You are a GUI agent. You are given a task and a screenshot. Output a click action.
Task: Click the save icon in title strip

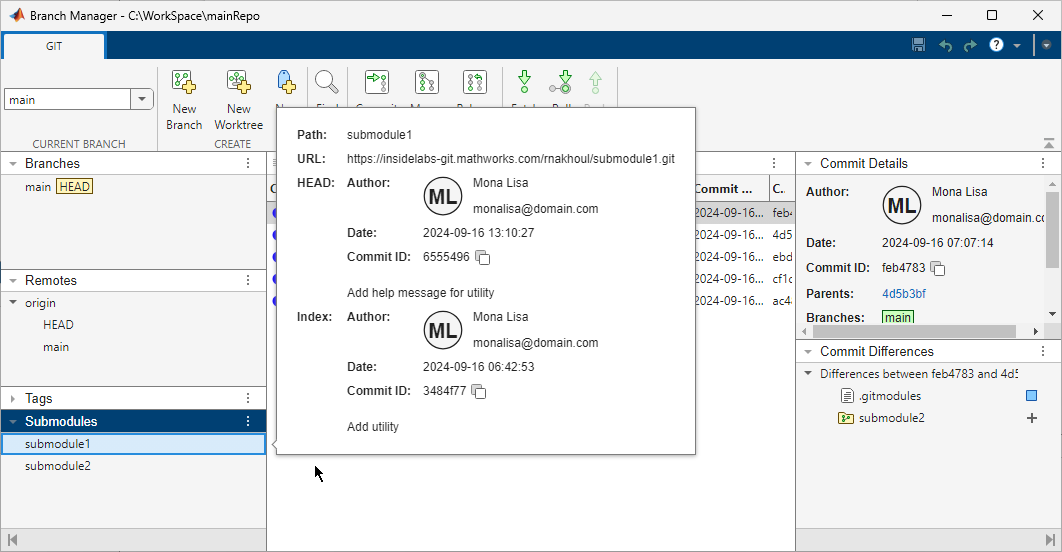point(918,46)
